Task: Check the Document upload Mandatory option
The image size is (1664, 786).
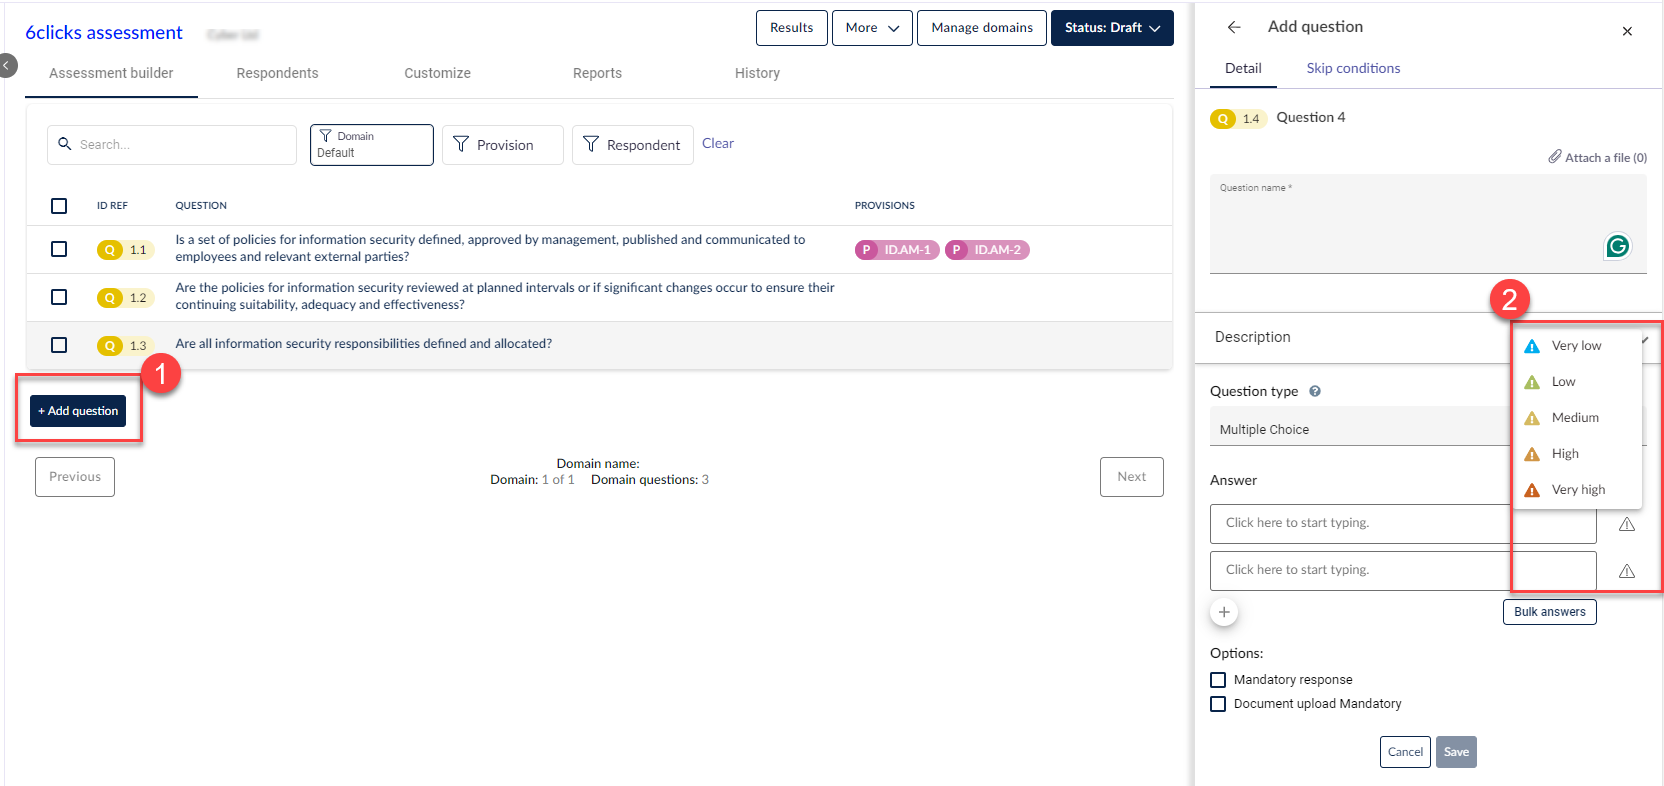Action: [x=1218, y=704]
